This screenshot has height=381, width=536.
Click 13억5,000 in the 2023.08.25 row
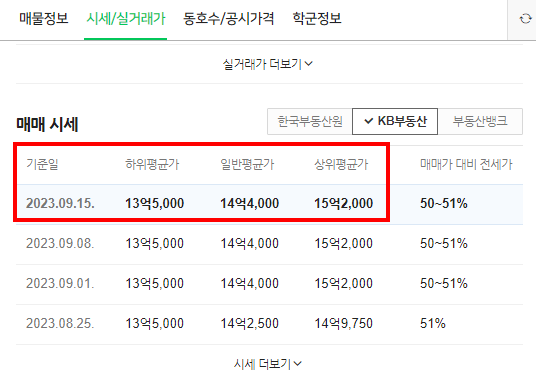tap(155, 323)
